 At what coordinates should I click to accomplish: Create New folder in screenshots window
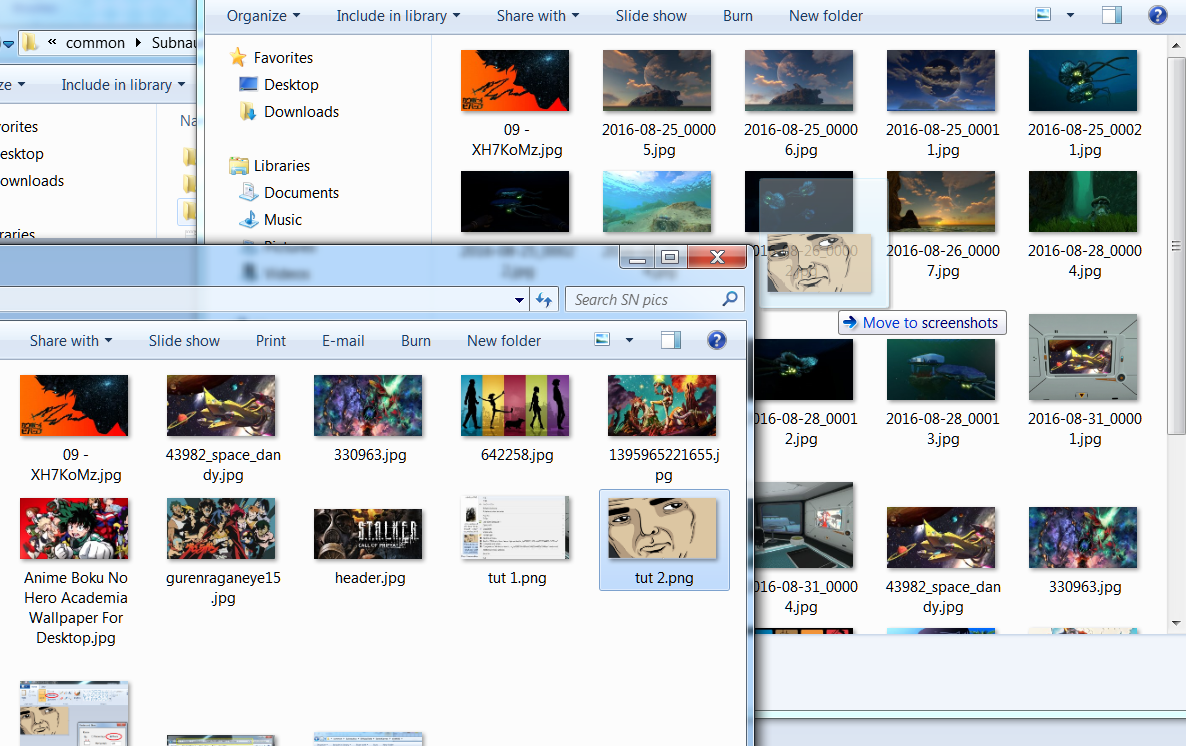pyautogui.click(x=825, y=16)
